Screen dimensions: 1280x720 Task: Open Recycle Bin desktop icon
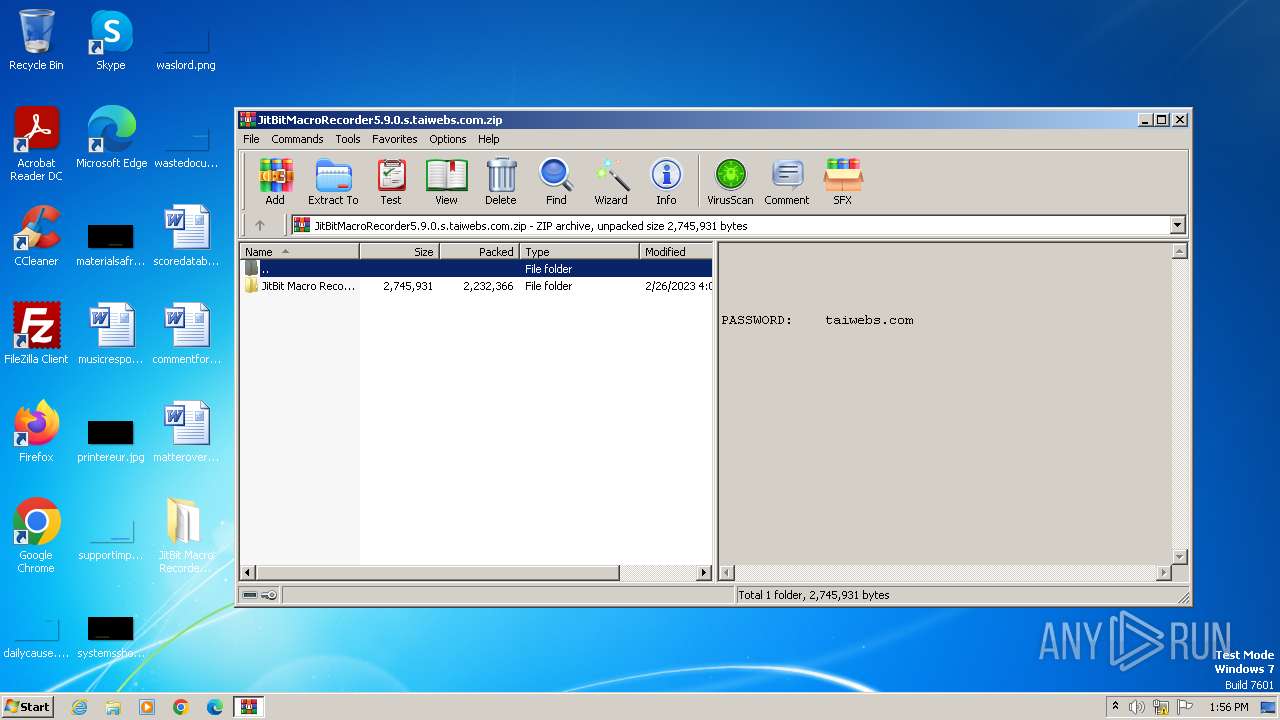point(36,40)
